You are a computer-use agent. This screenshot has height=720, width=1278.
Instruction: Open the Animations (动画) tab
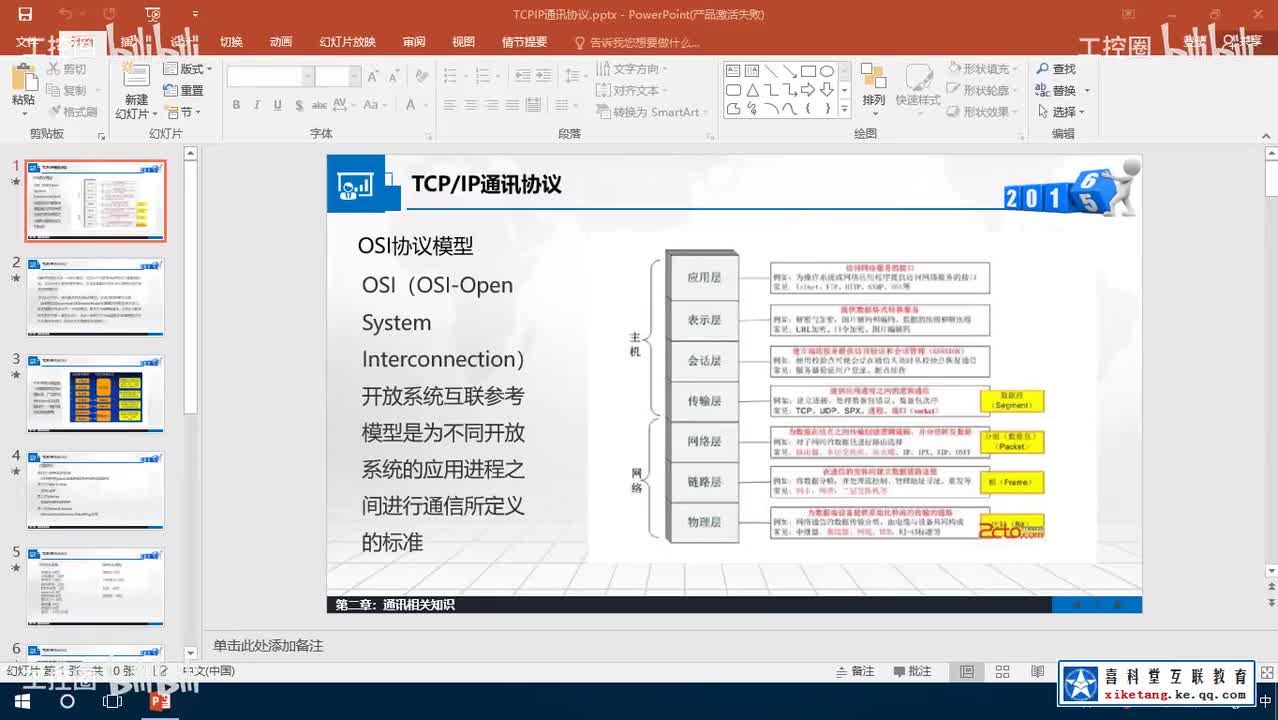click(x=281, y=42)
